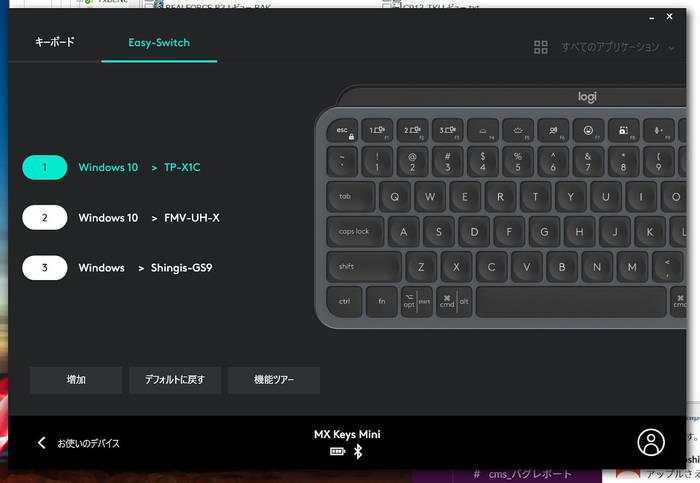
Task: Click the Bluetooth connection icon
Action: click(358, 452)
